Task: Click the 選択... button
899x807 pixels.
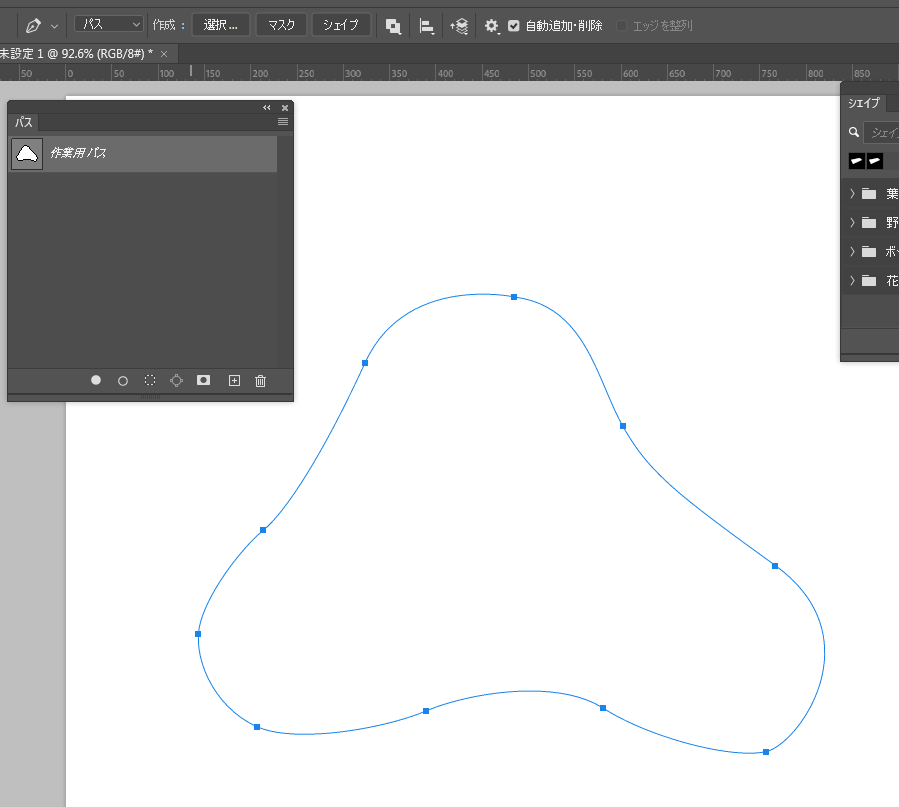Action: 221,25
